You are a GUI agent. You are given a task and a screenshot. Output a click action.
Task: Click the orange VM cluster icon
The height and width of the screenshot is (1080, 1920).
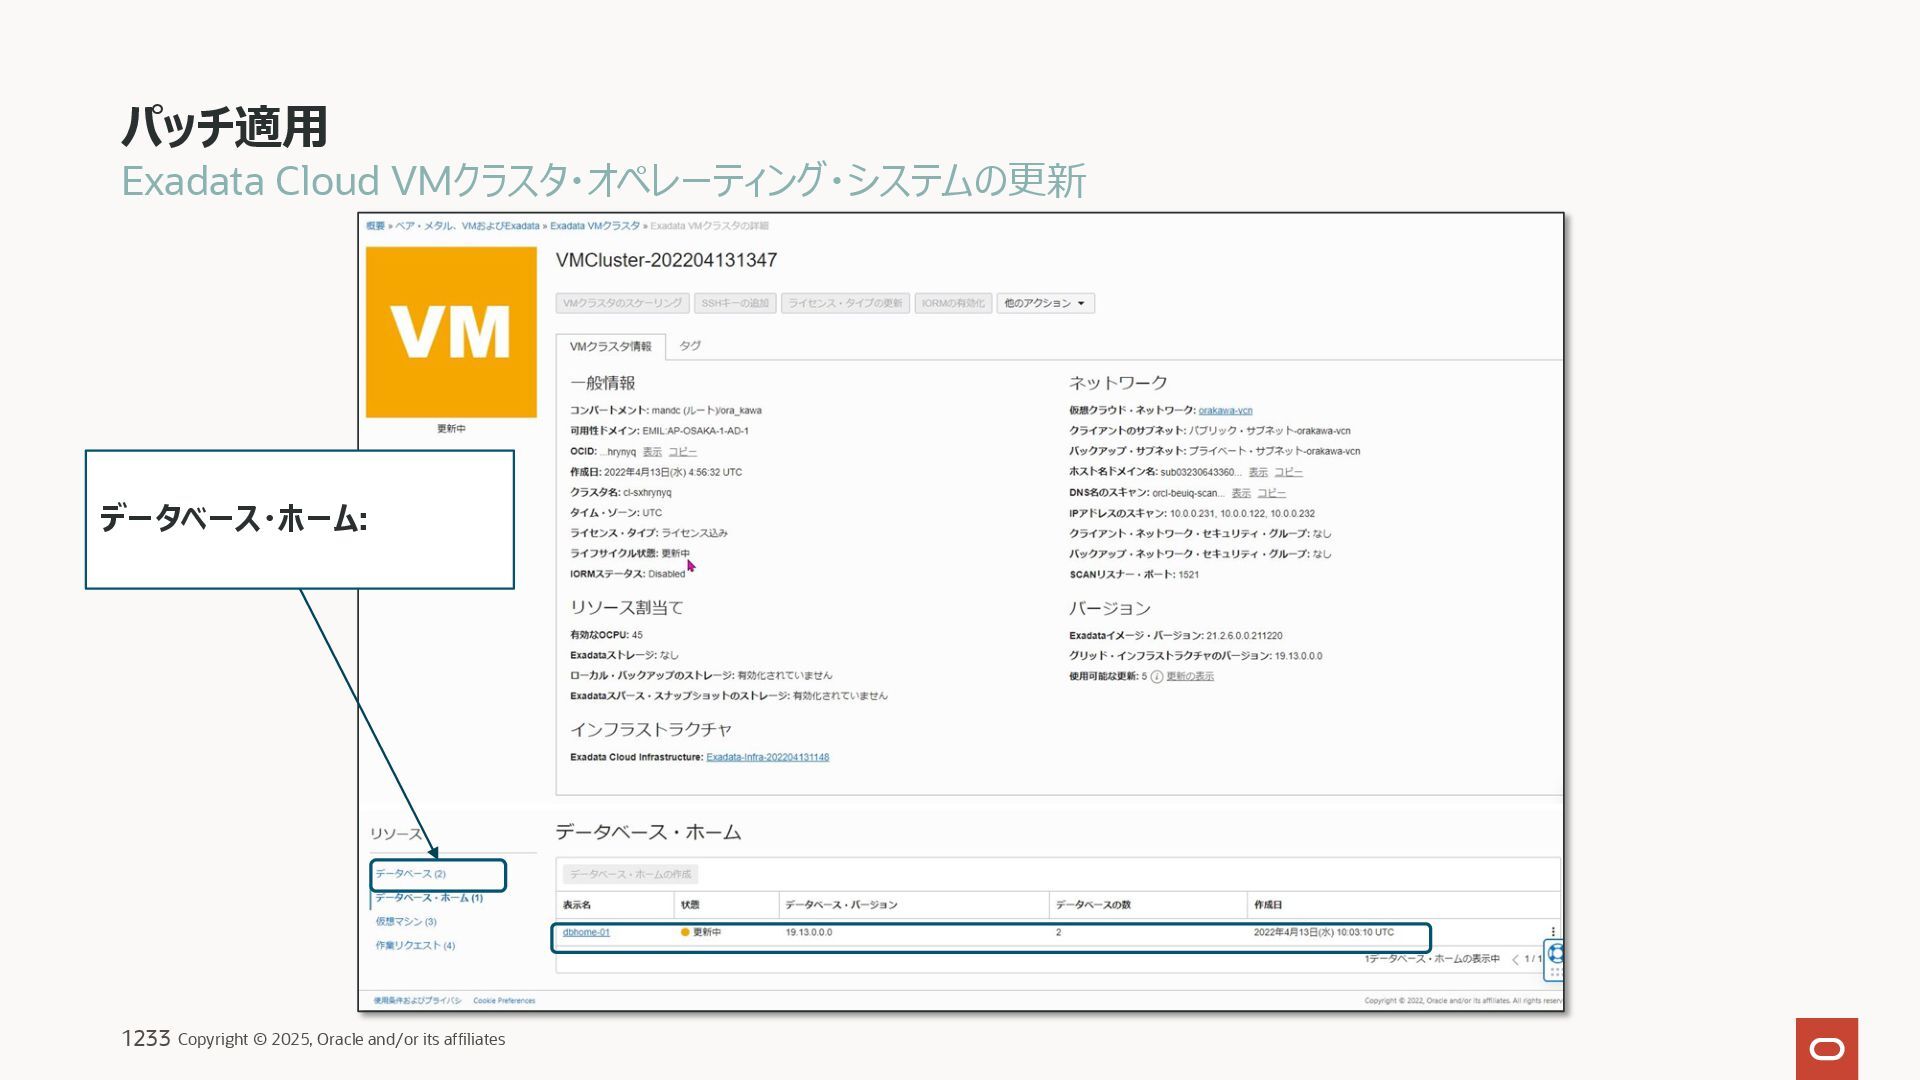pyautogui.click(x=451, y=332)
